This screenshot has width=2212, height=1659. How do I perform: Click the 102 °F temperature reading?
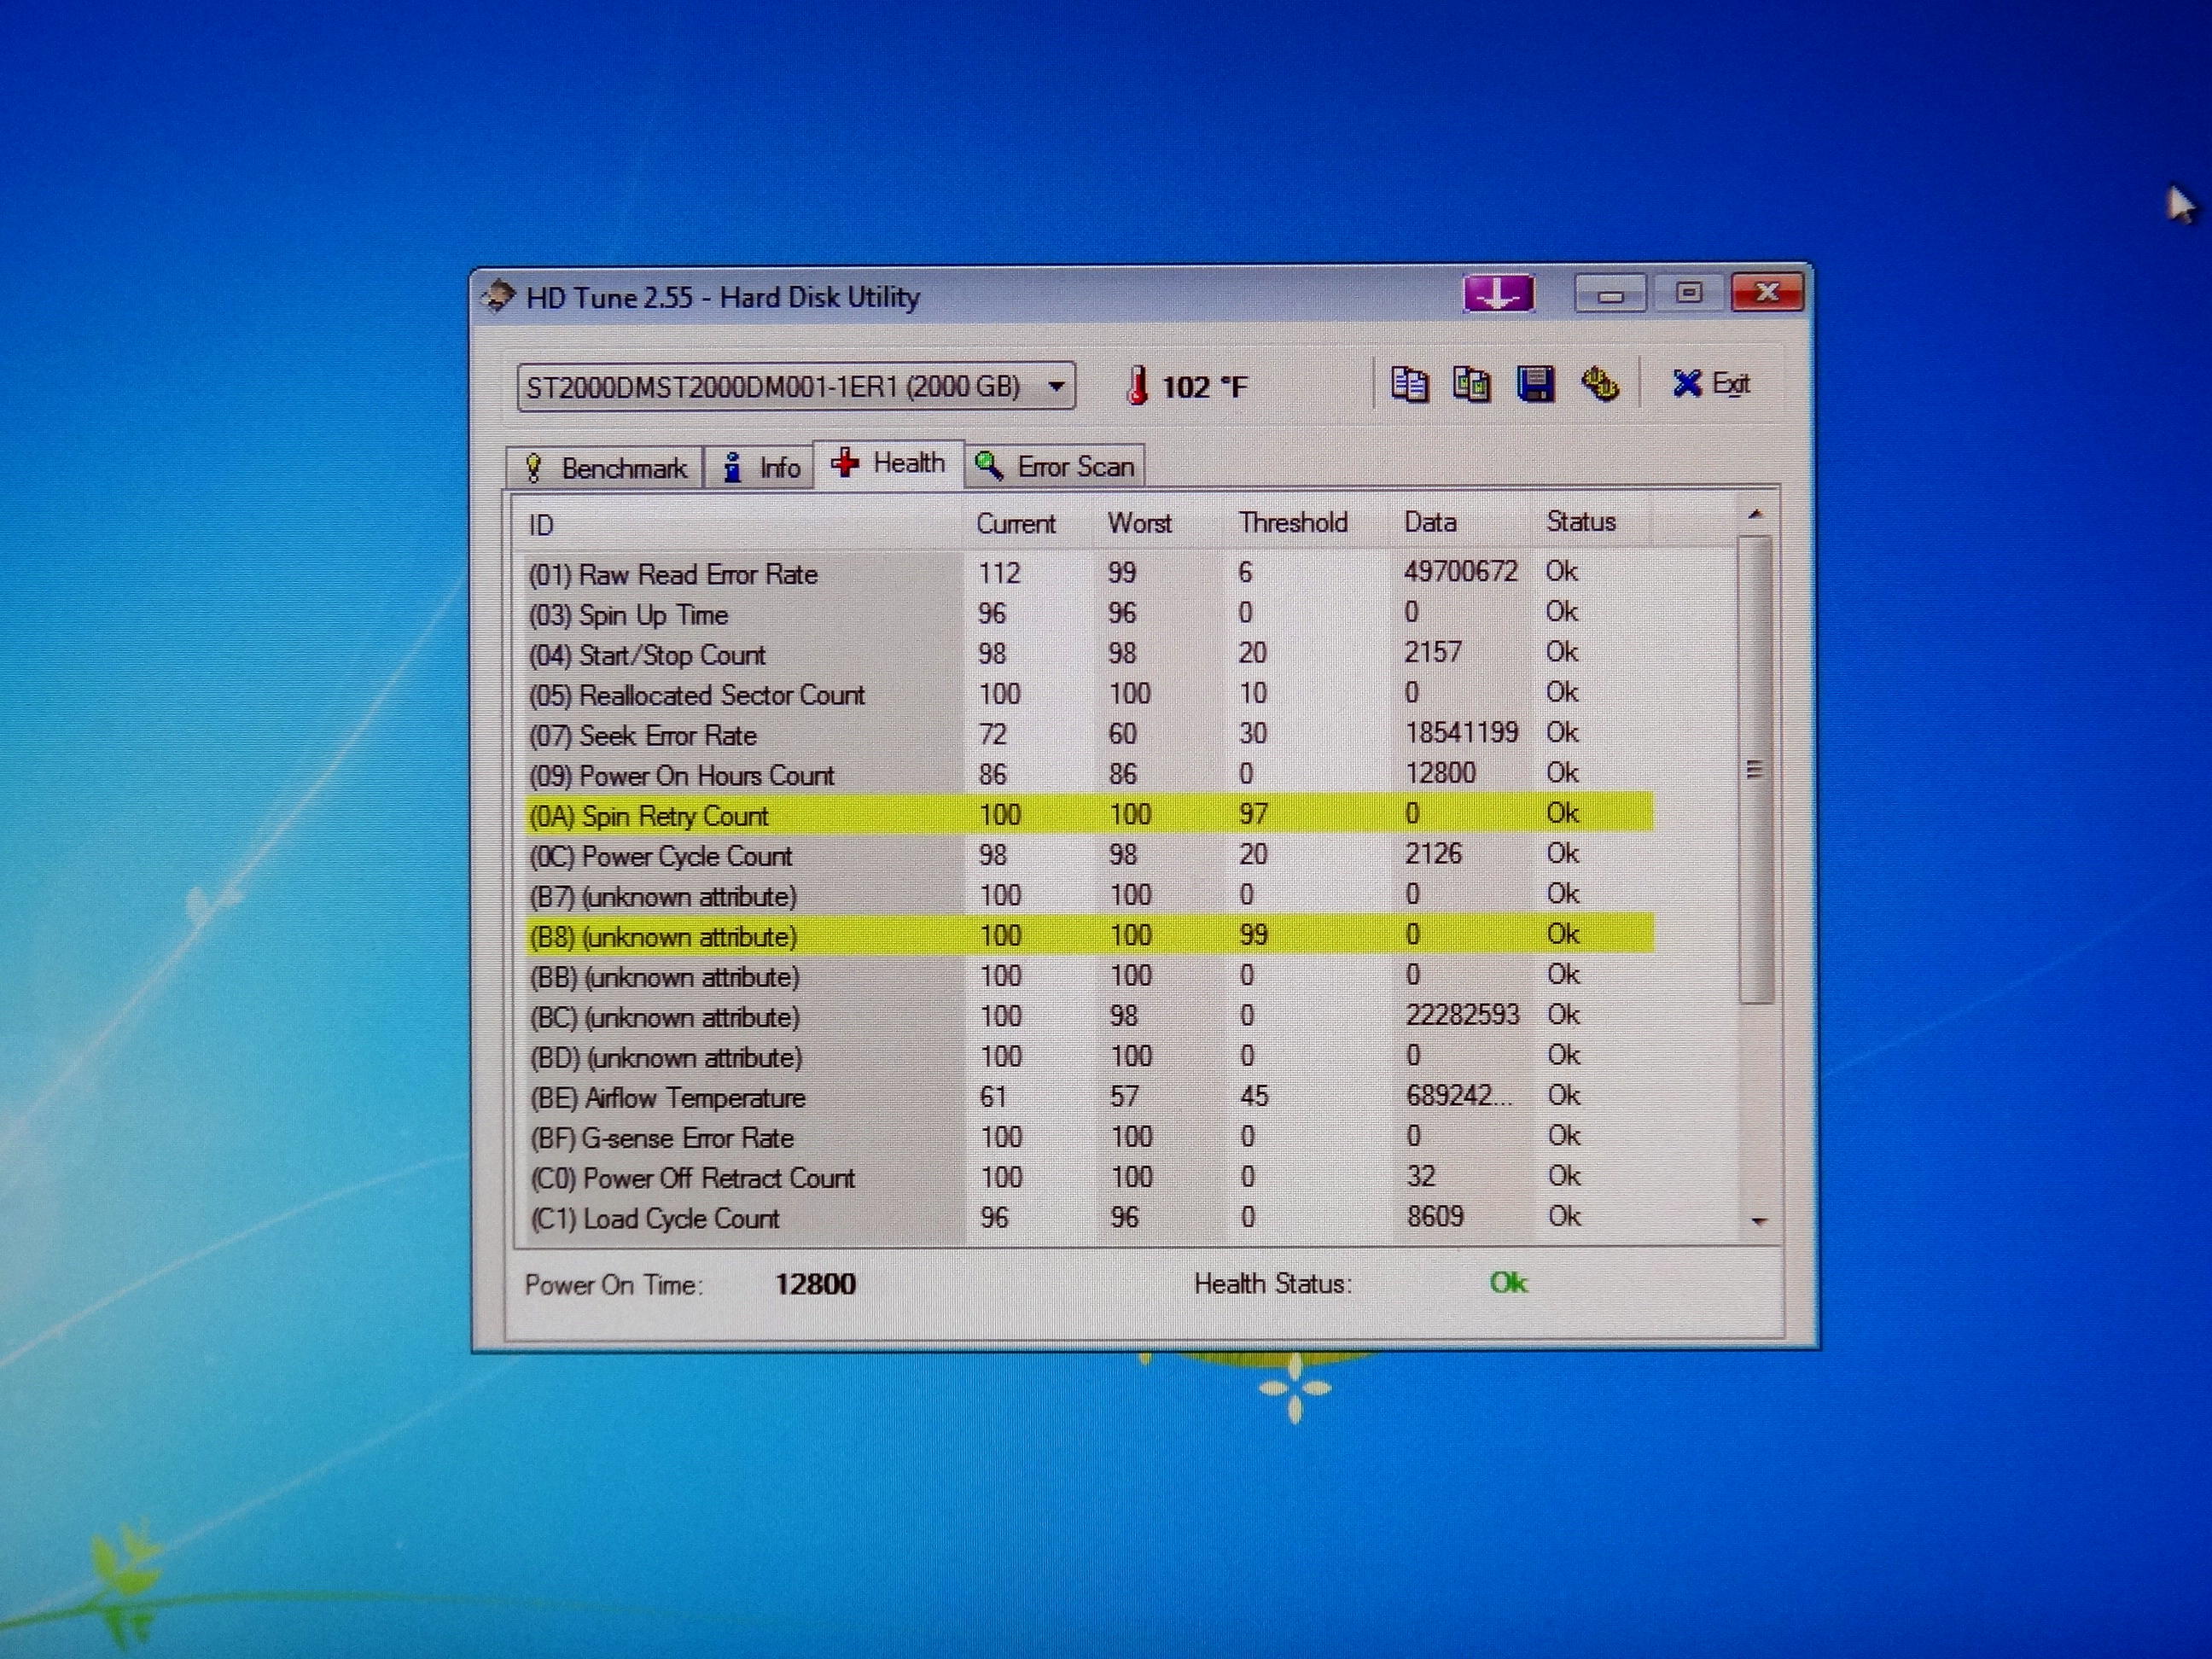pos(1205,386)
